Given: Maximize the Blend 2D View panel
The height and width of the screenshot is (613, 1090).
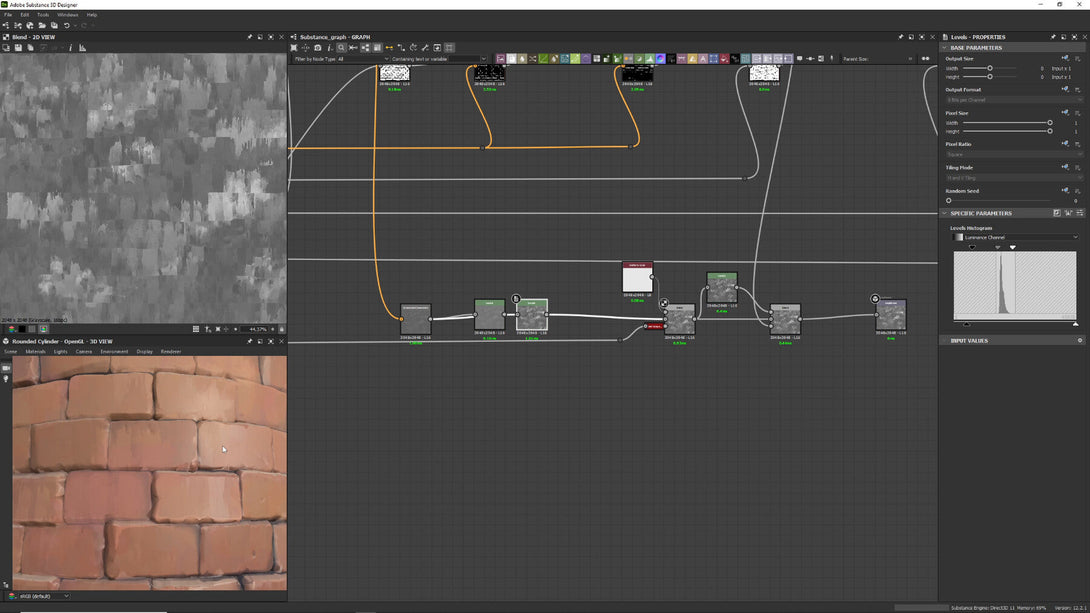Looking at the screenshot, I should pos(270,37).
